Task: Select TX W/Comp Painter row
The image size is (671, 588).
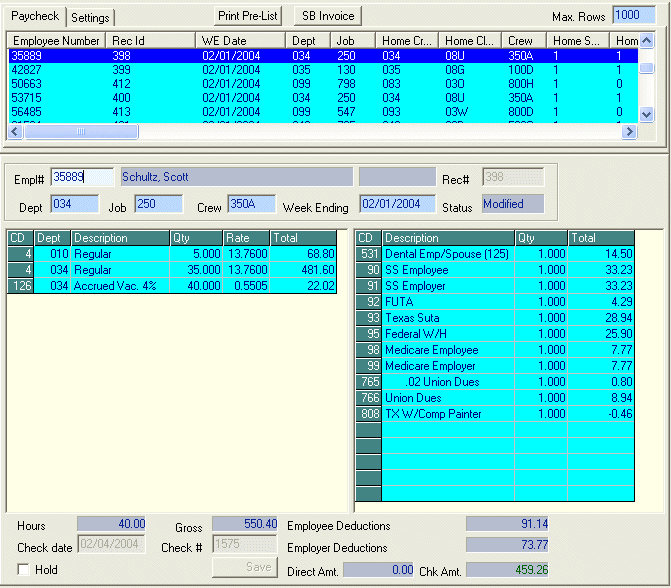Action: coord(495,414)
